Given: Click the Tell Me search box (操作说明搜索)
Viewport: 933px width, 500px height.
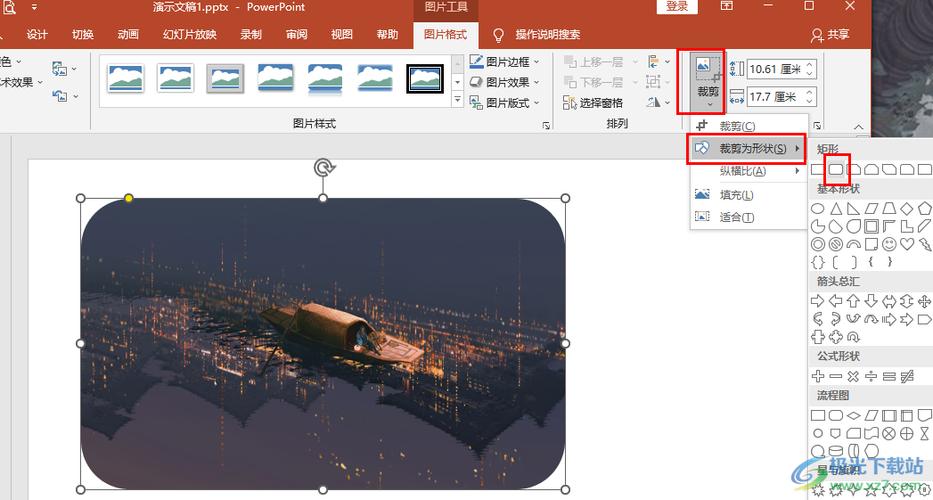Looking at the screenshot, I should [x=547, y=35].
